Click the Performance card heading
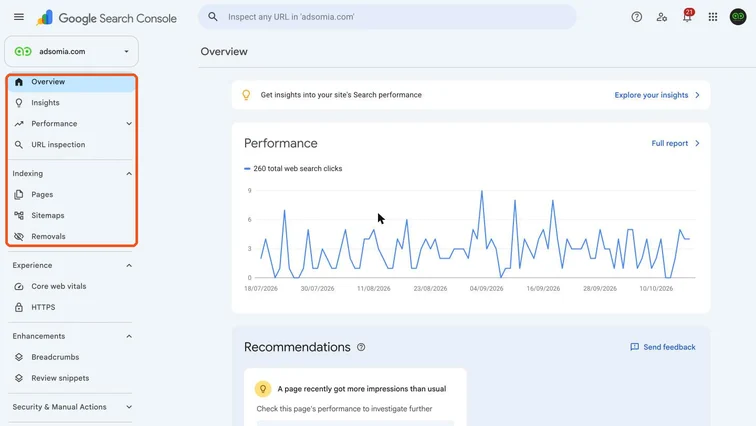756x426 pixels. pyautogui.click(x=281, y=143)
